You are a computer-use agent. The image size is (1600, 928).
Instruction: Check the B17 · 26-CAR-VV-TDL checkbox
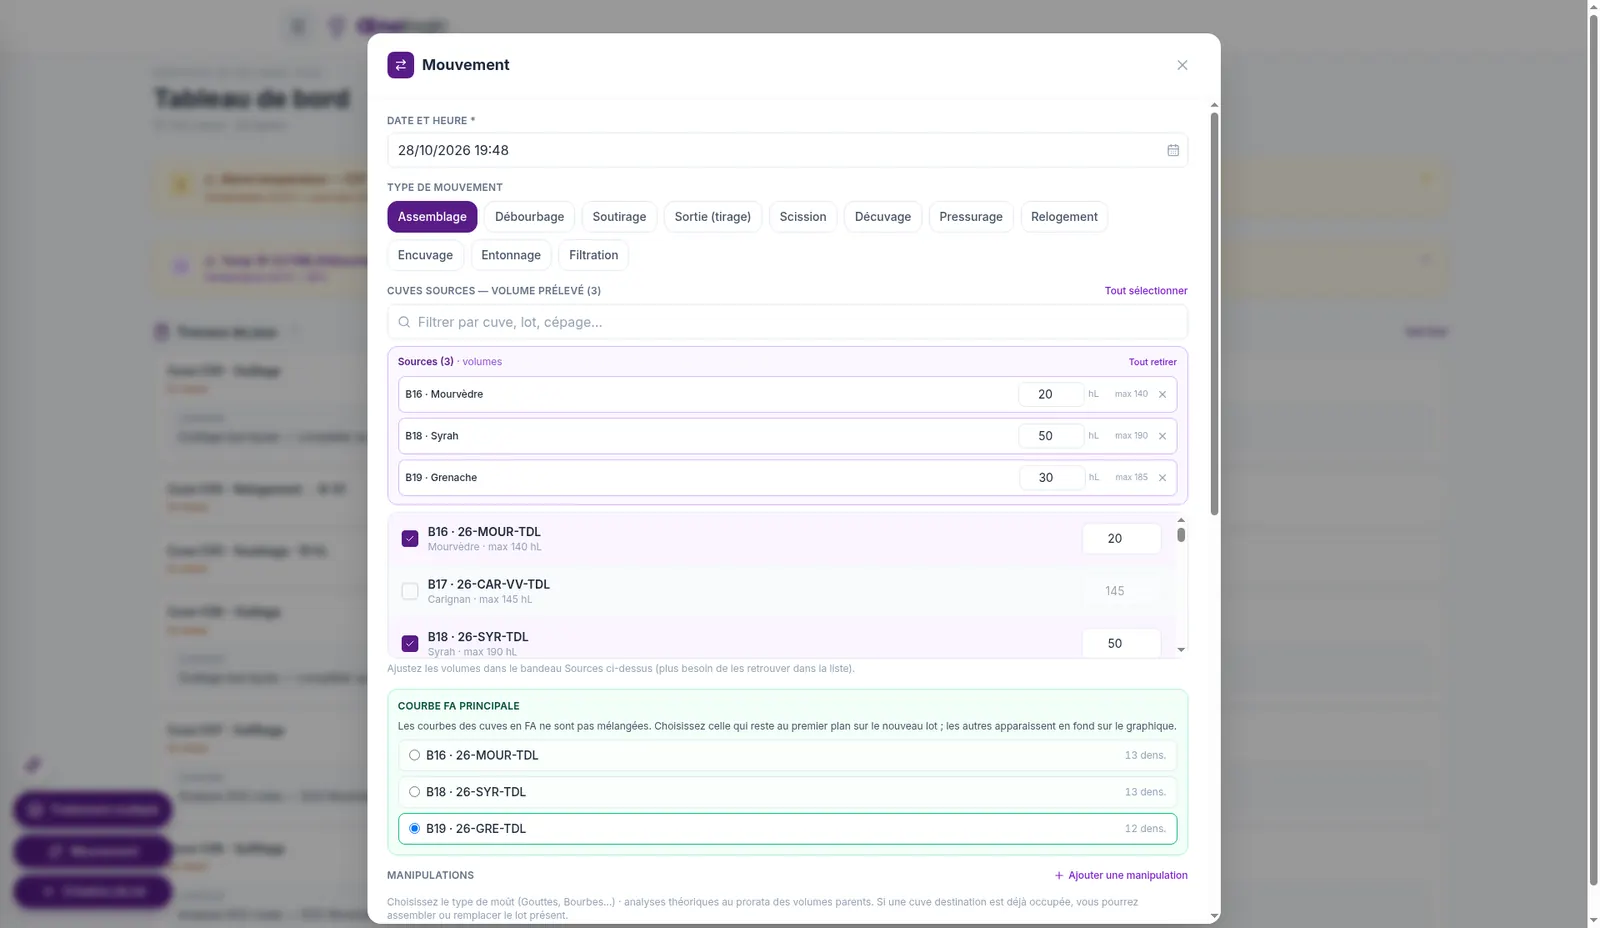pyautogui.click(x=410, y=591)
